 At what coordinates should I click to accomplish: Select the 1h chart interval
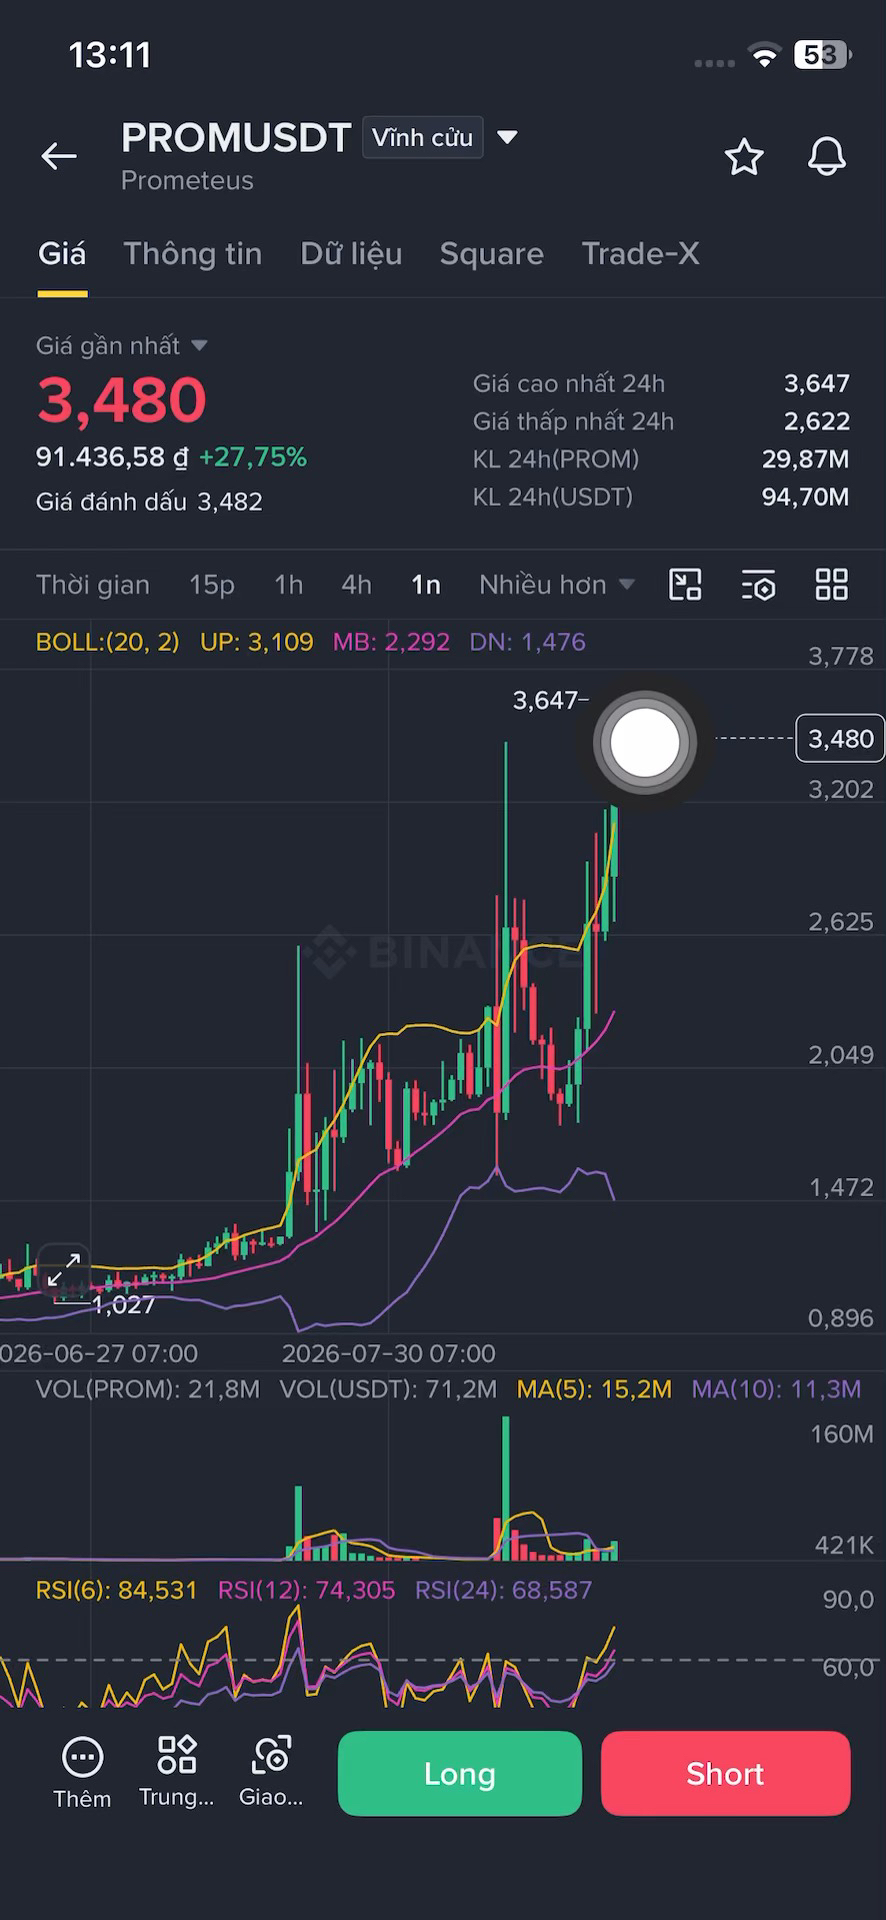(x=289, y=585)
